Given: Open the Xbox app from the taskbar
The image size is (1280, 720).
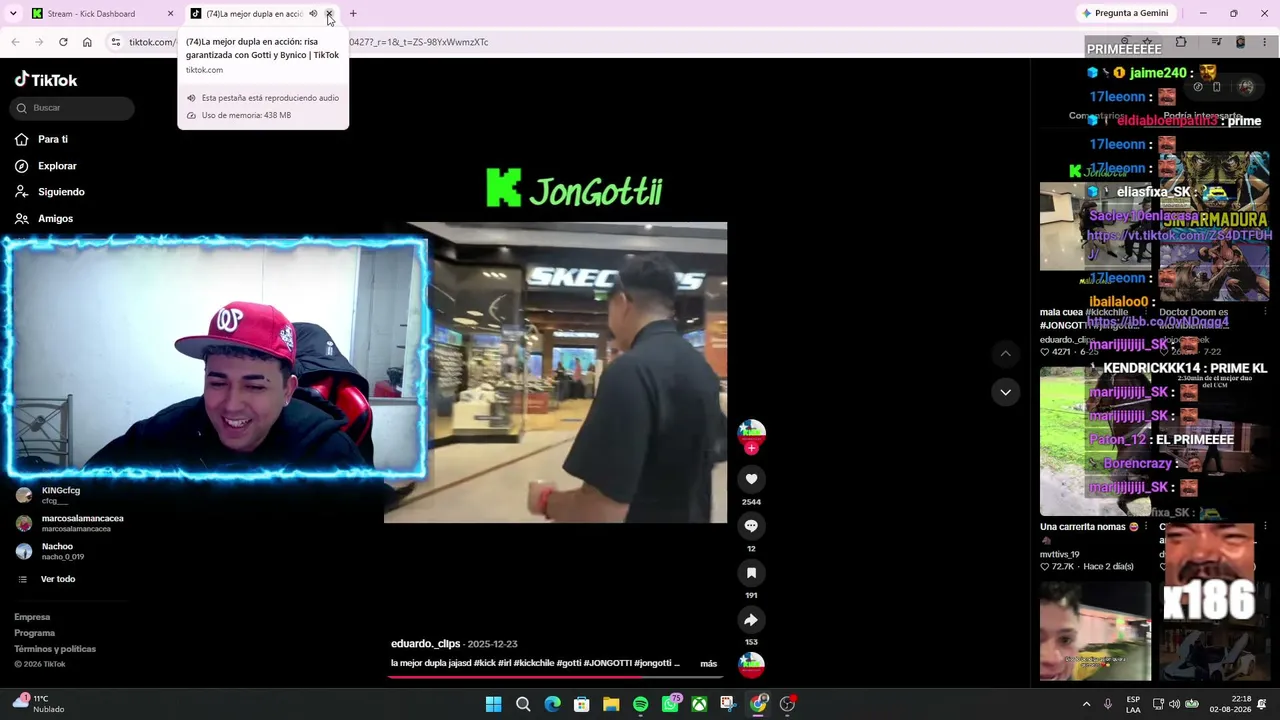Looking at the screenshot, I should click(x=699, y=705).
